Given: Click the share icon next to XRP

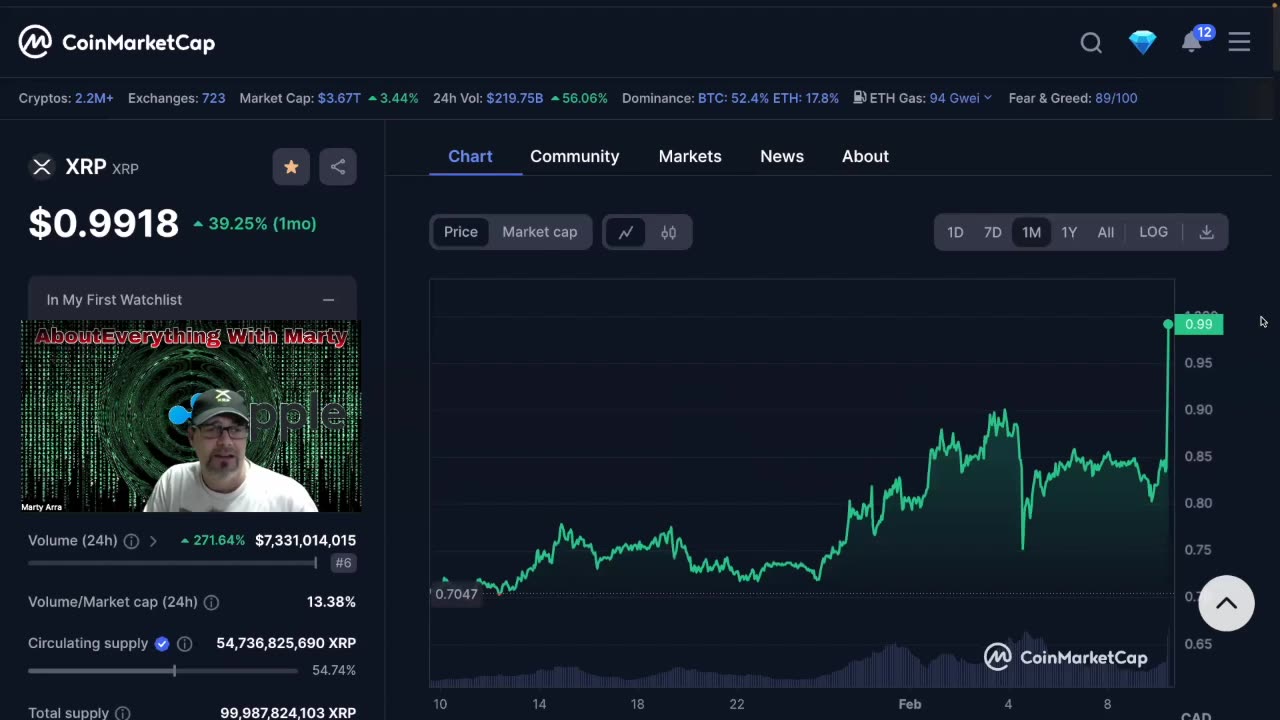Looking at the screenshot, I should [338, 167].
